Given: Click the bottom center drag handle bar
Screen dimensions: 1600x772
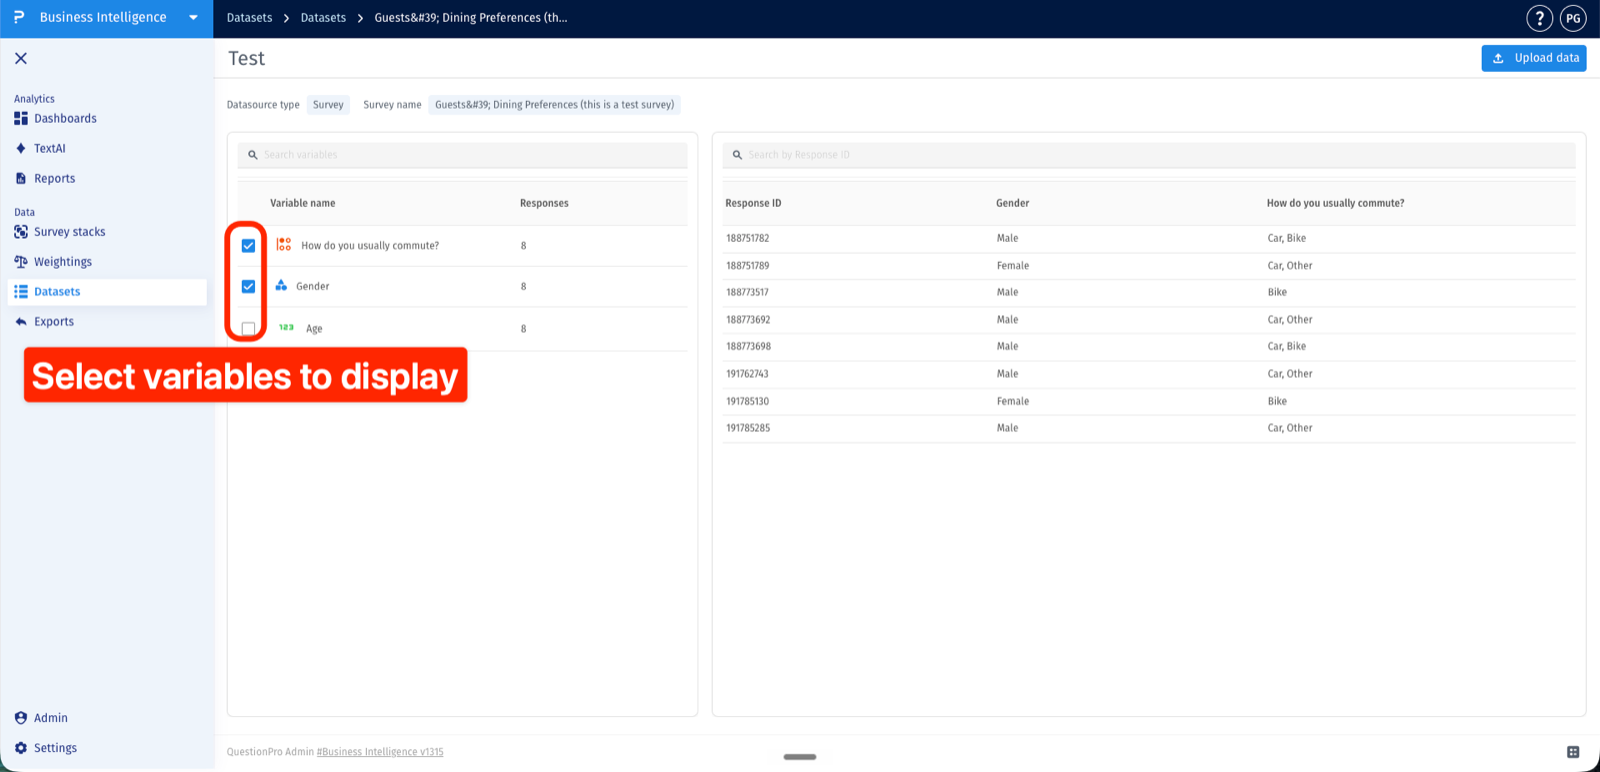Looking at the screenshot, I should pyautogui.click(x=800, y=757).
